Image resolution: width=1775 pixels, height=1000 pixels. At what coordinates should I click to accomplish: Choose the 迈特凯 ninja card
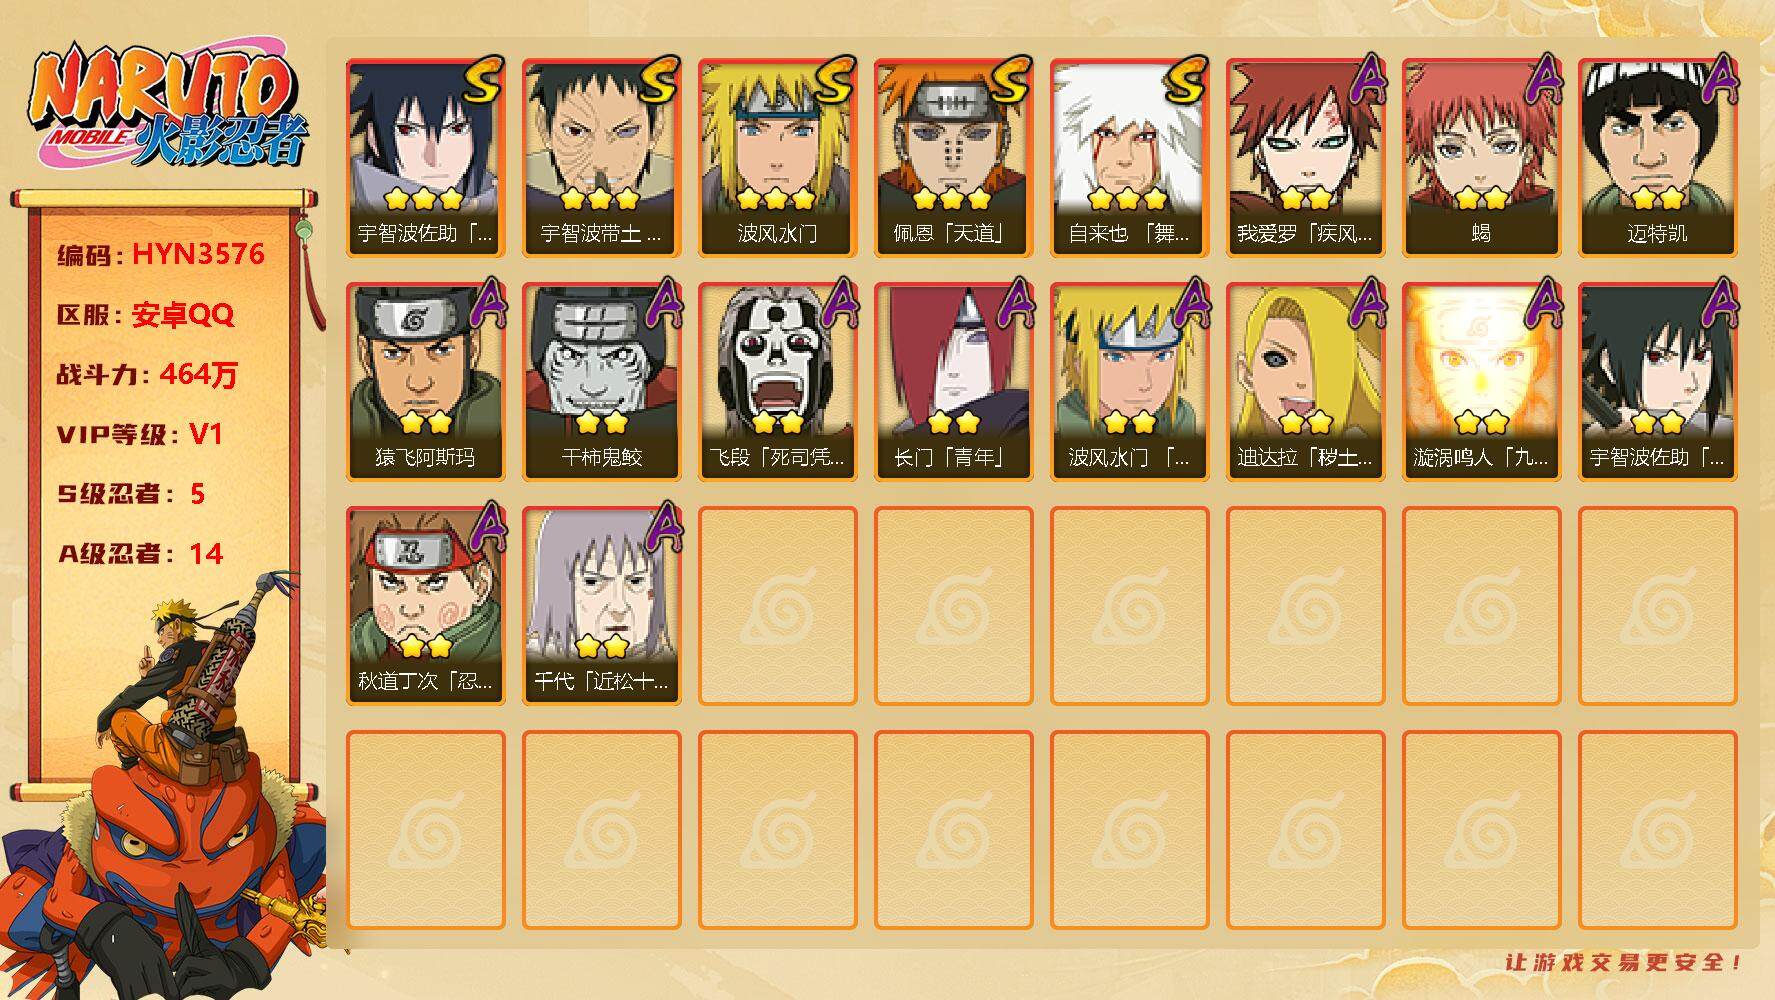pyautogui.click(x=1657, y=158)
